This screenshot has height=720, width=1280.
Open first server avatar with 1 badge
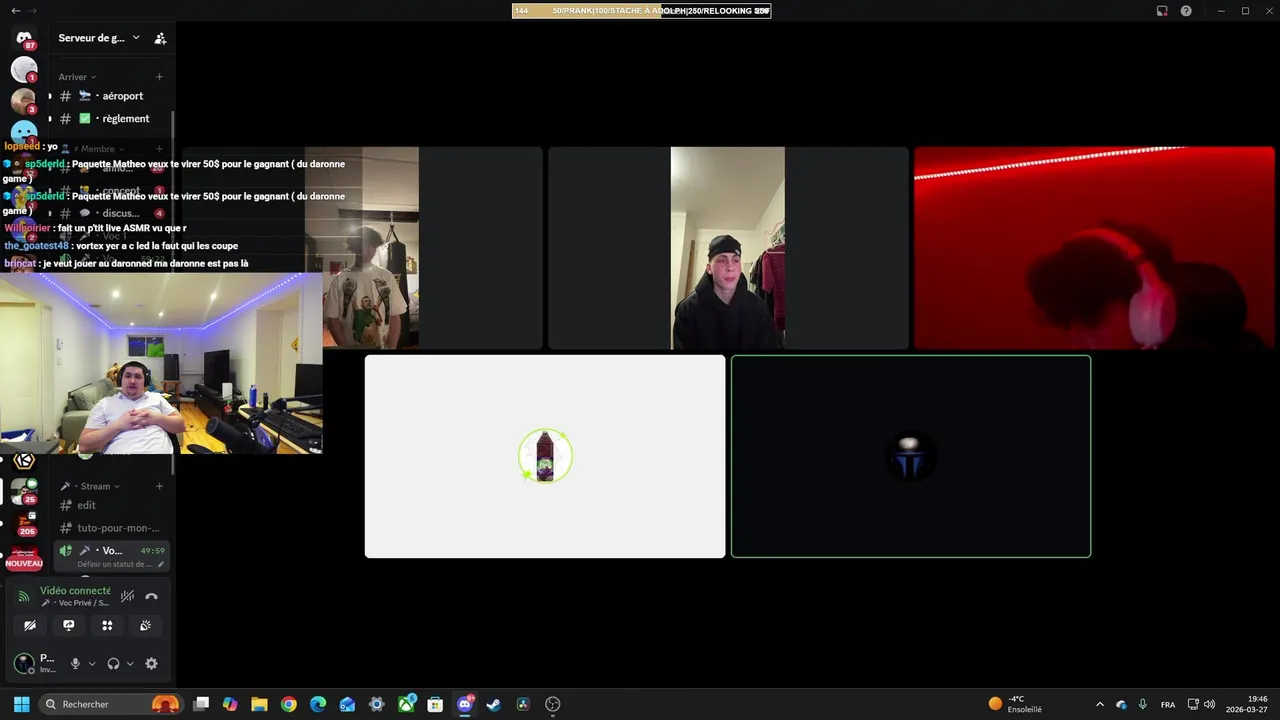pos(24,69)
